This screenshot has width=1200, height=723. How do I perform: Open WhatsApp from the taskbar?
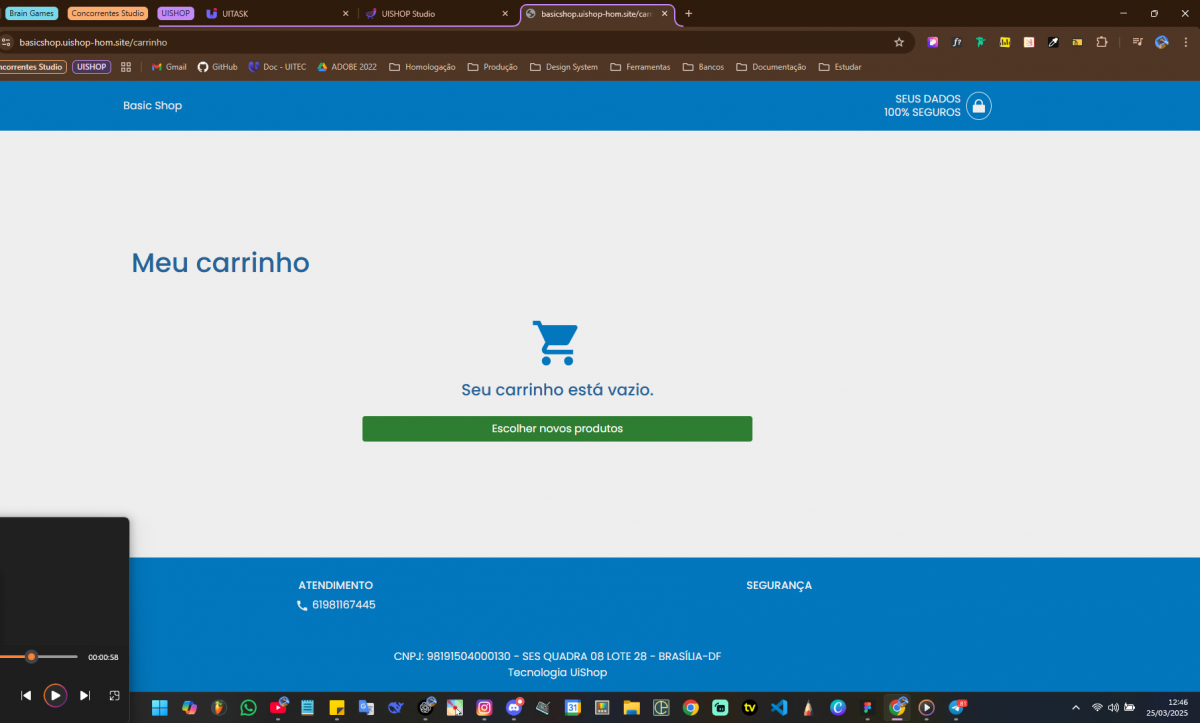248,708
